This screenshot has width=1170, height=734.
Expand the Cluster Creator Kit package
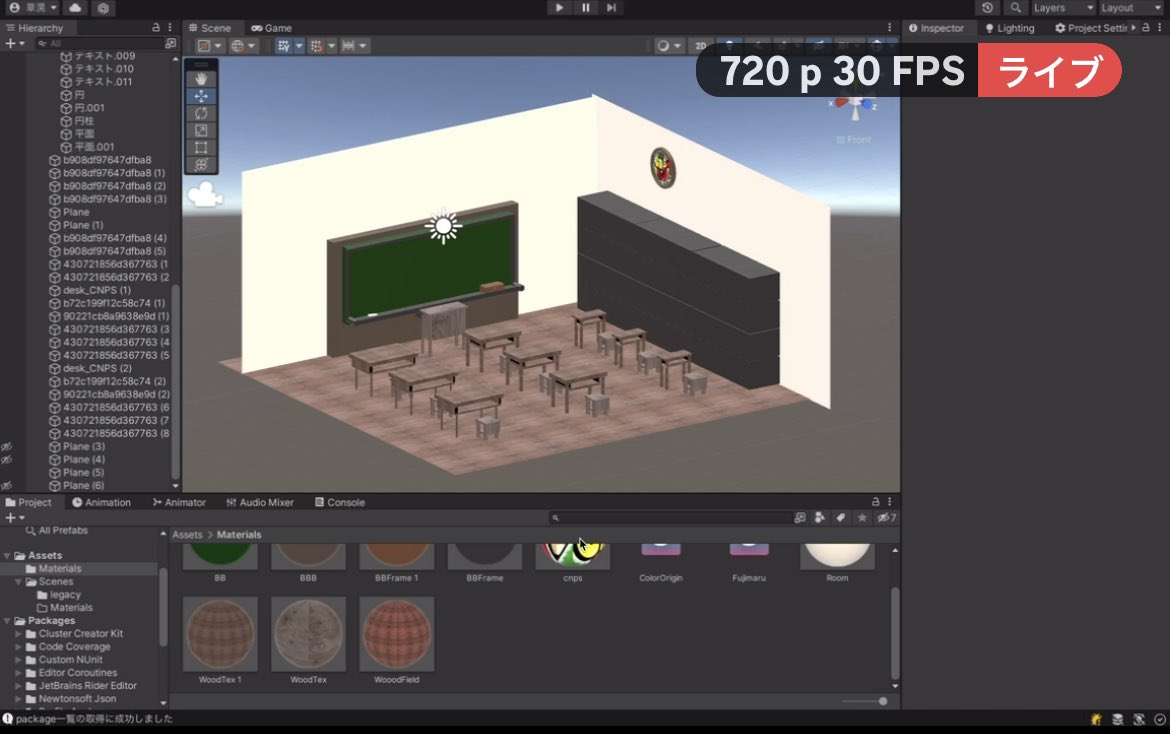coord(18,634)
